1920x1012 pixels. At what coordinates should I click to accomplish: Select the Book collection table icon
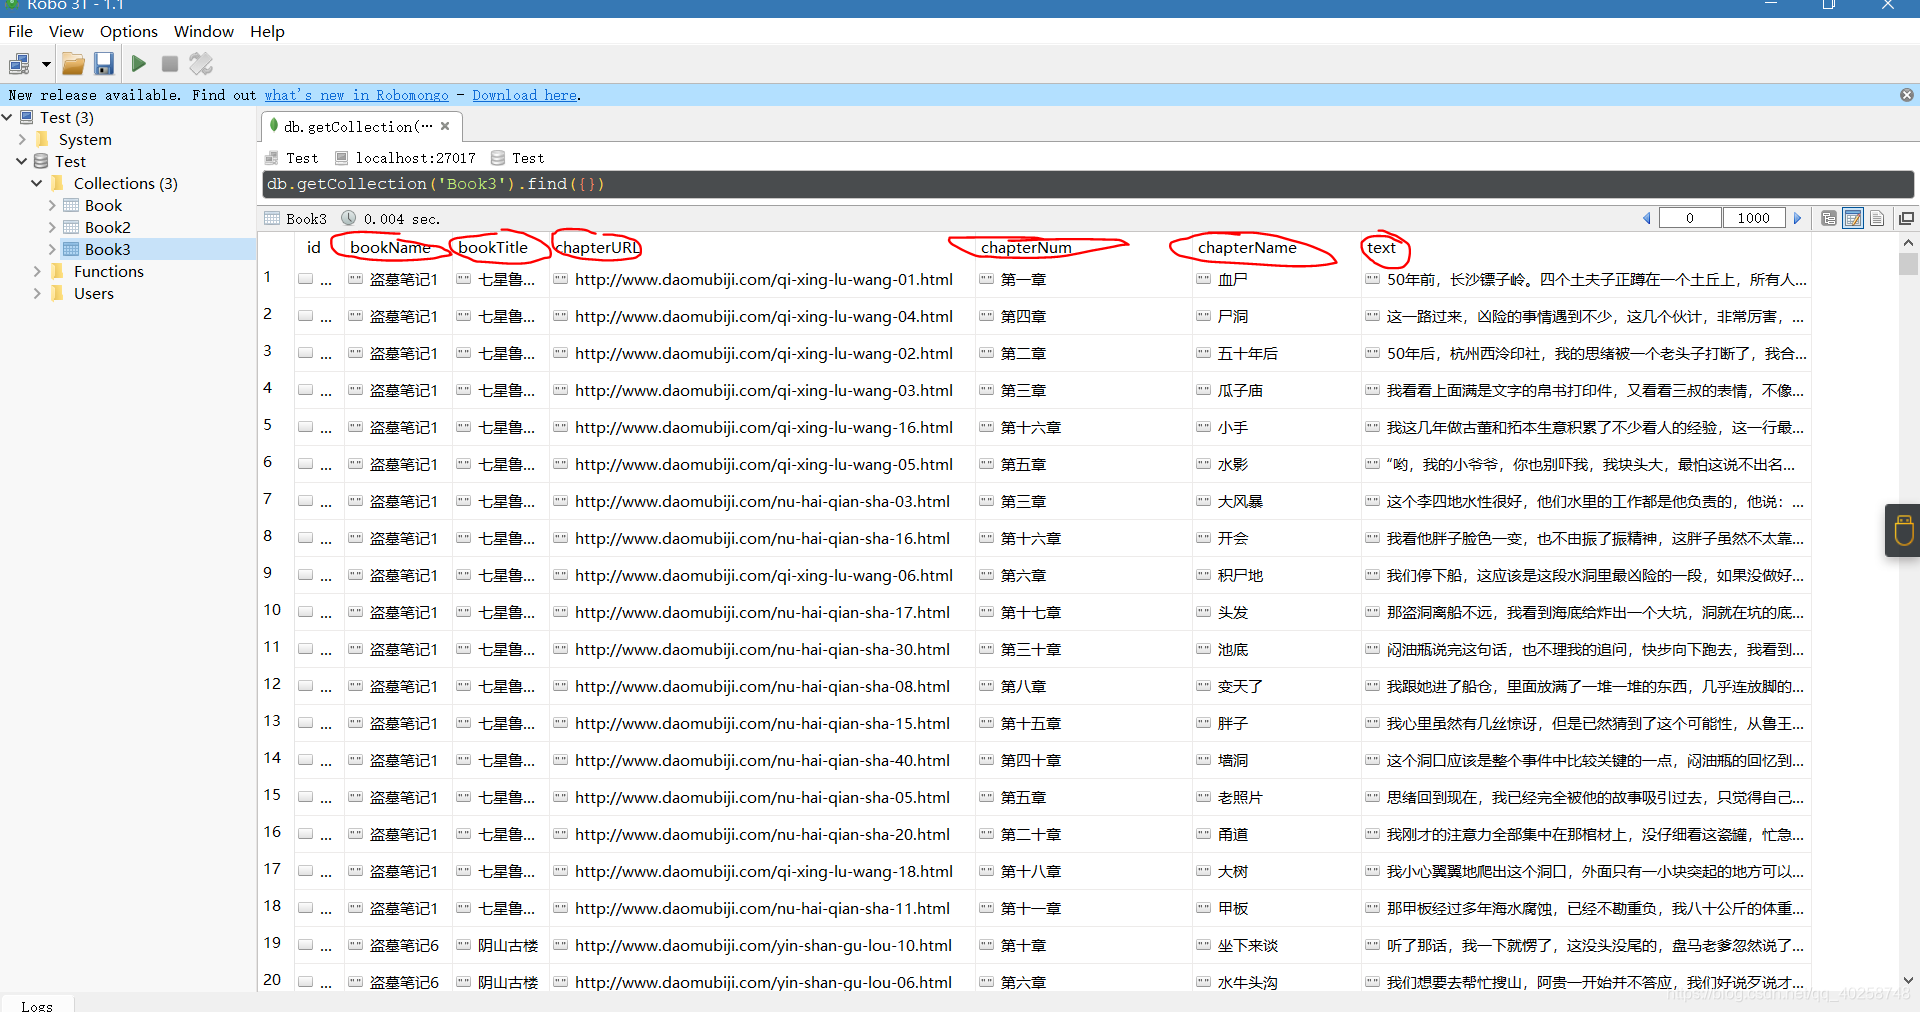71,205
